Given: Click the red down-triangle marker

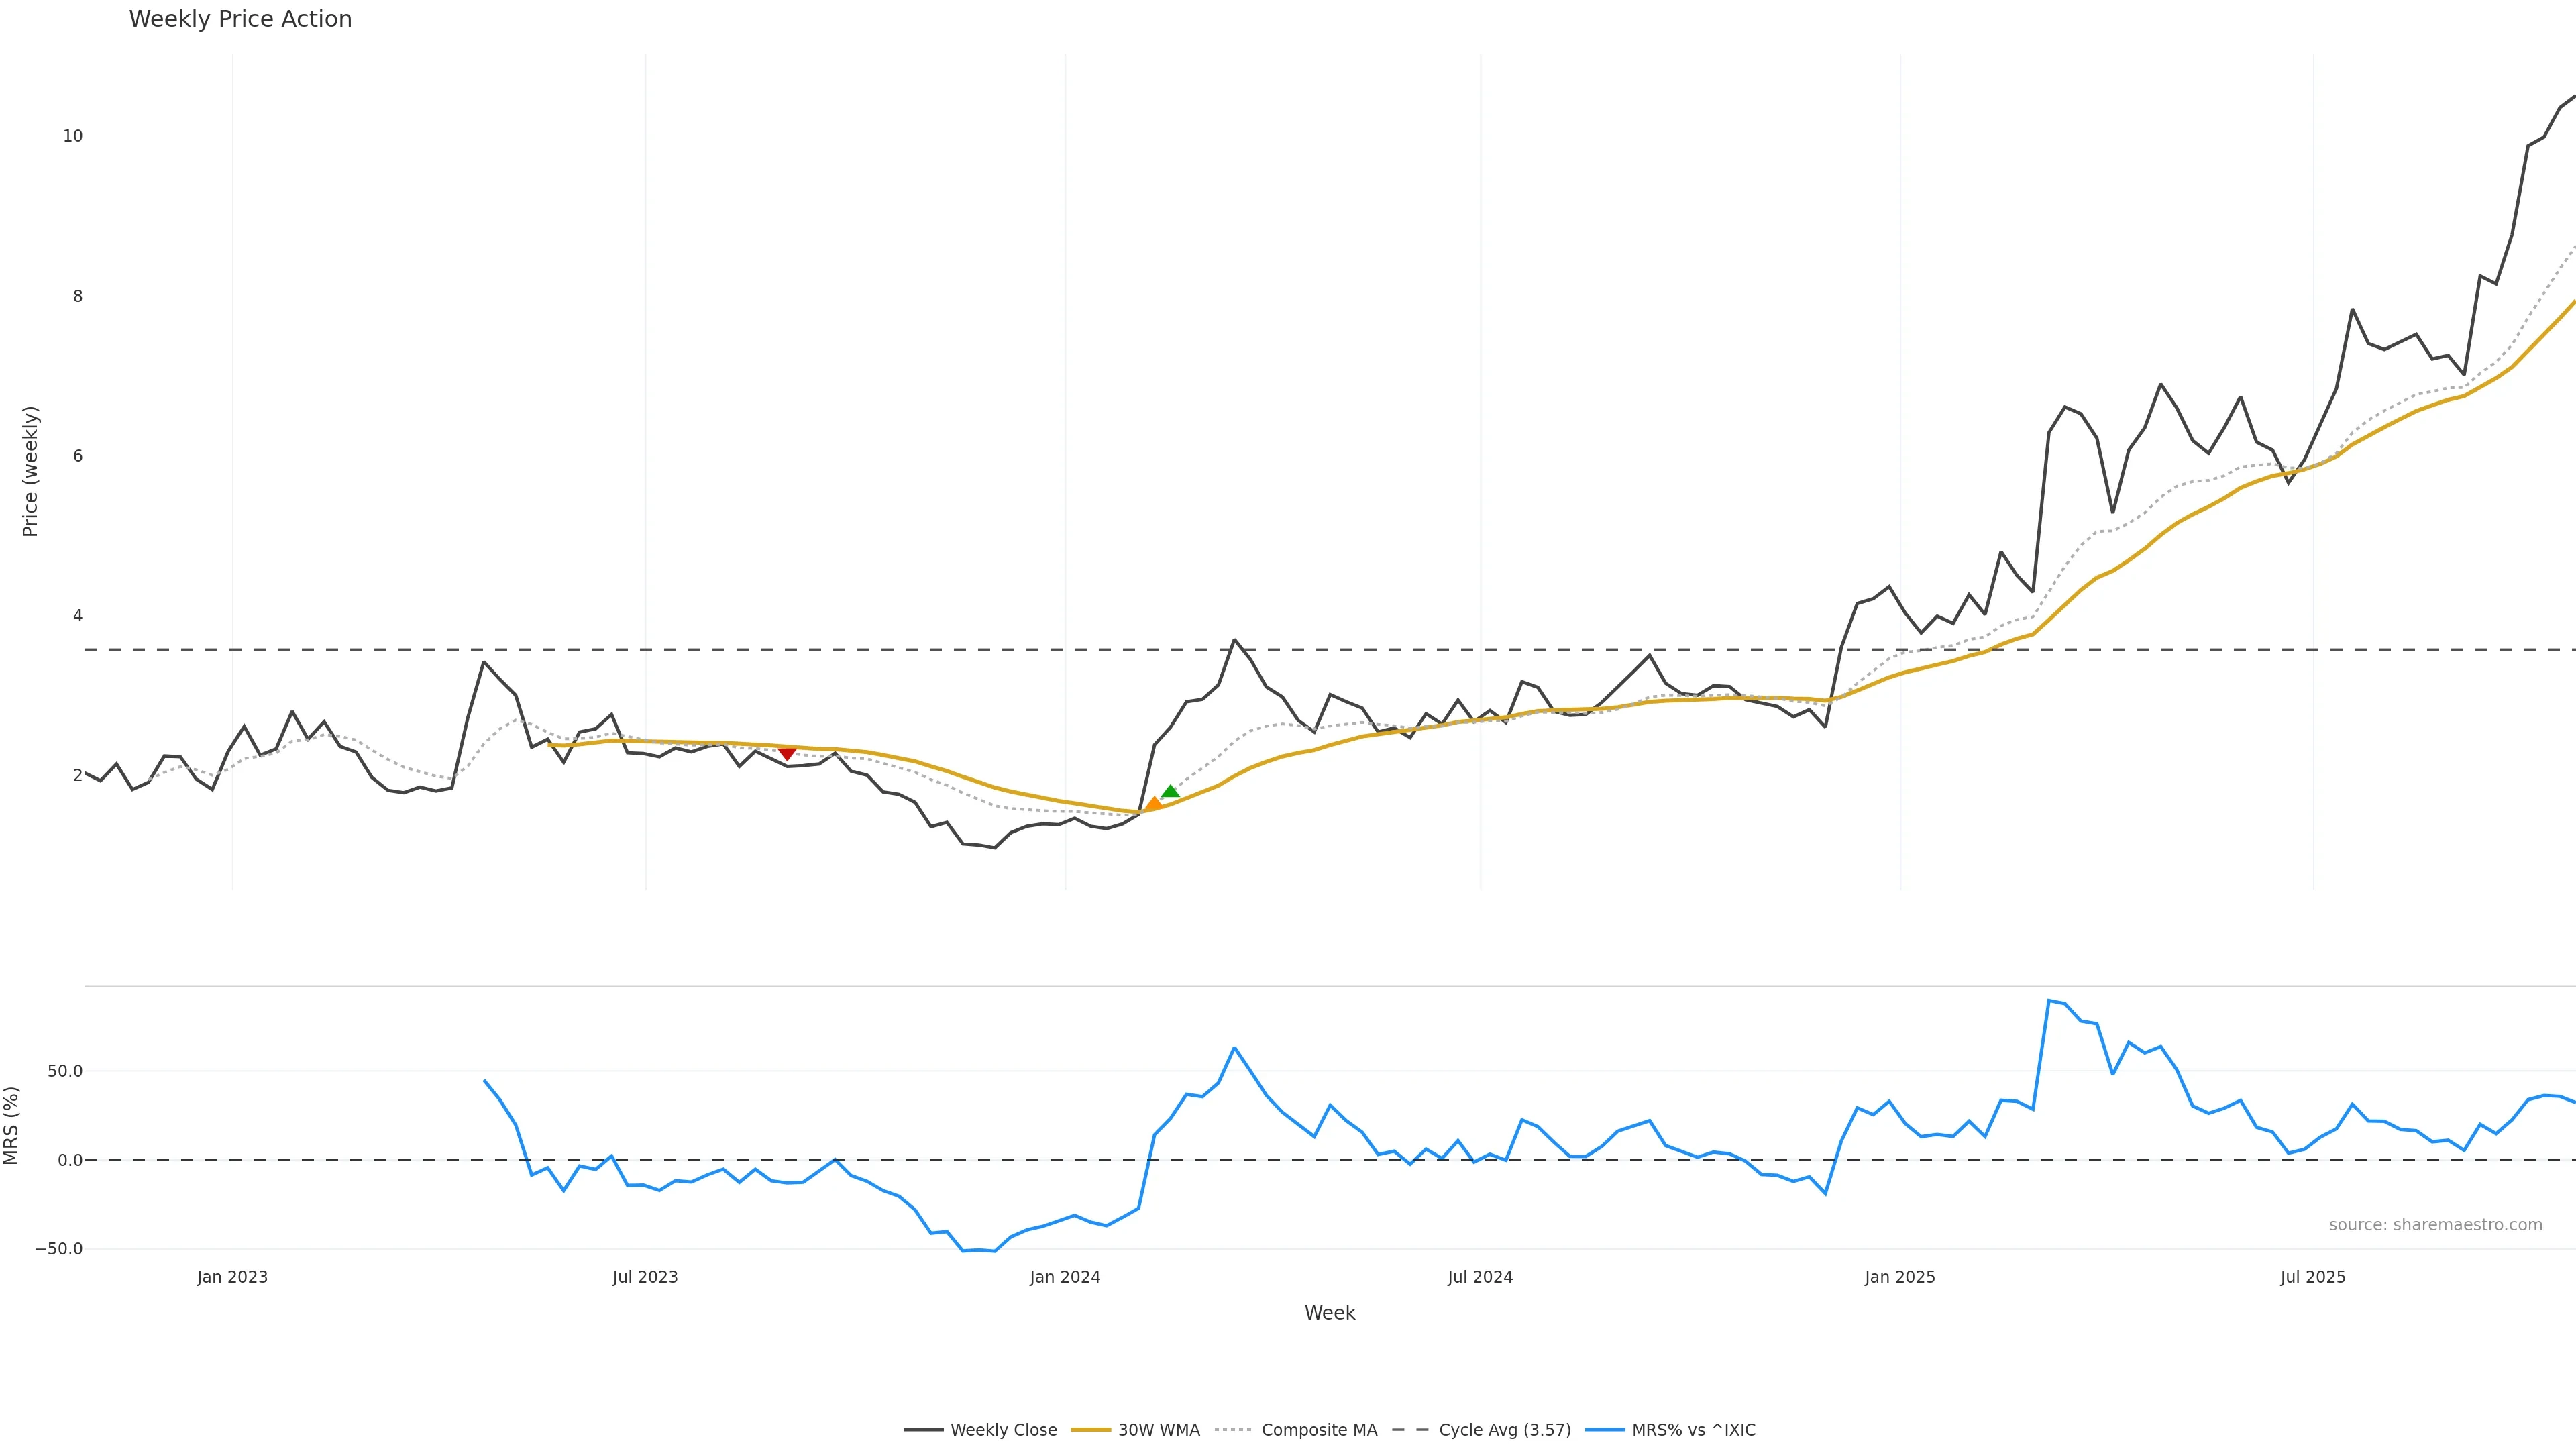Looking at the screenshot, I should click(787, 753).
